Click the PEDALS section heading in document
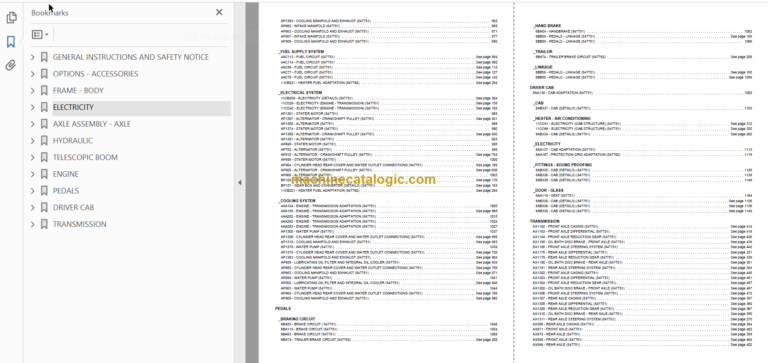768x363 pixels. (283, 309)
